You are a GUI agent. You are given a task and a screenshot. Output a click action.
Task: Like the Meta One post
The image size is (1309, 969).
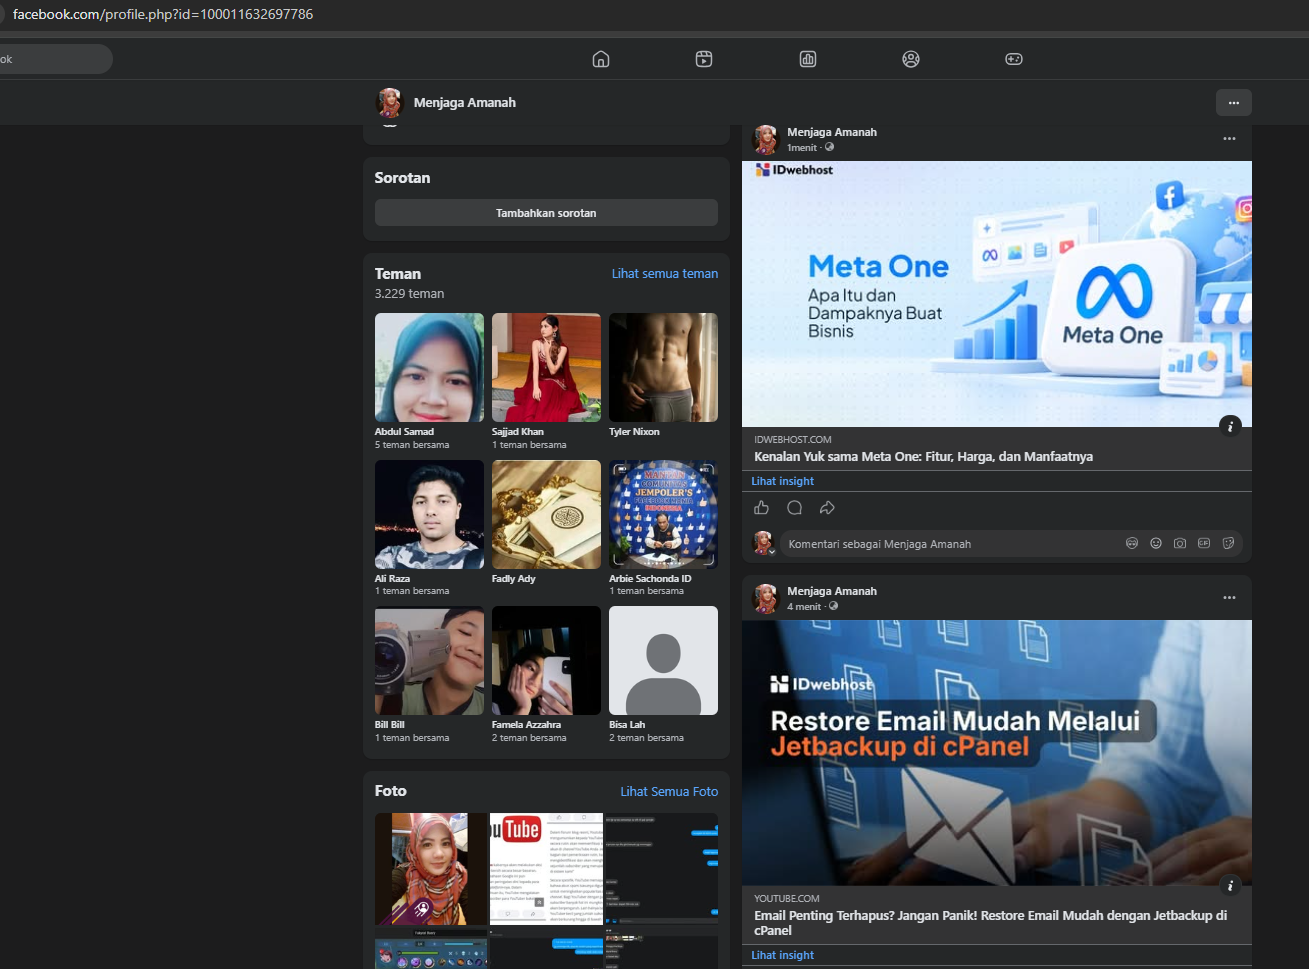[762, 508]
